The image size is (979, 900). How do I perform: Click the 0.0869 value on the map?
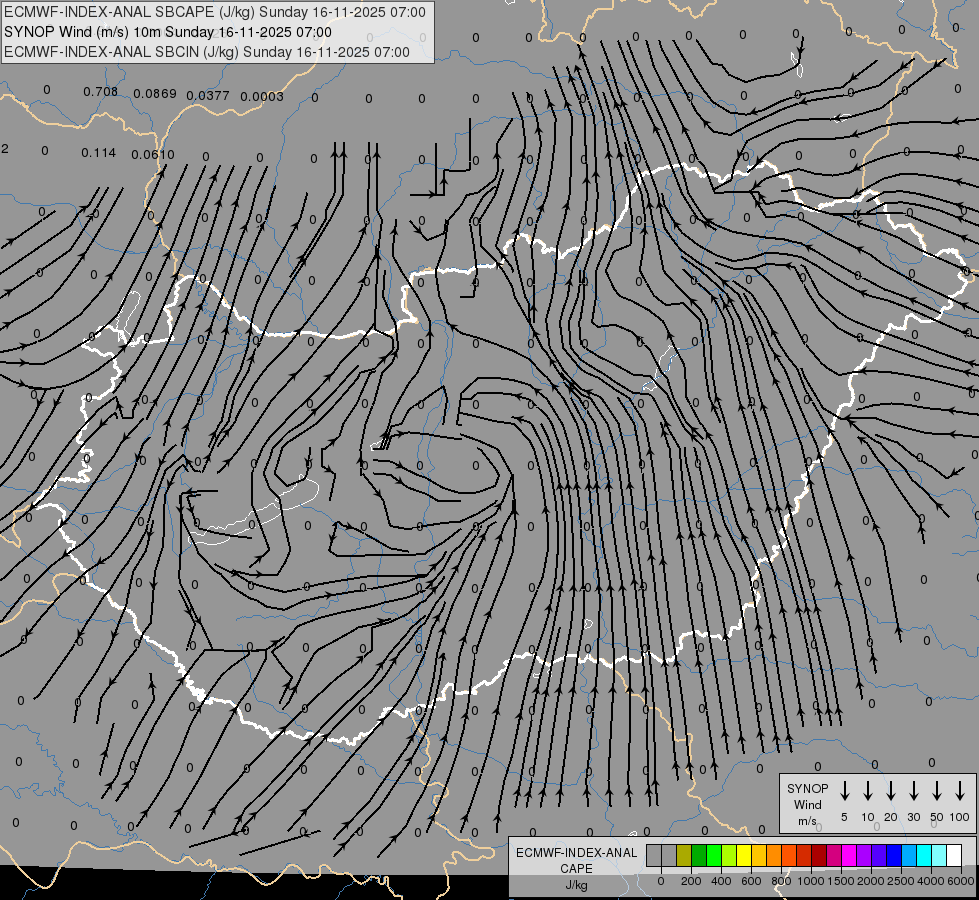(155, 94)
